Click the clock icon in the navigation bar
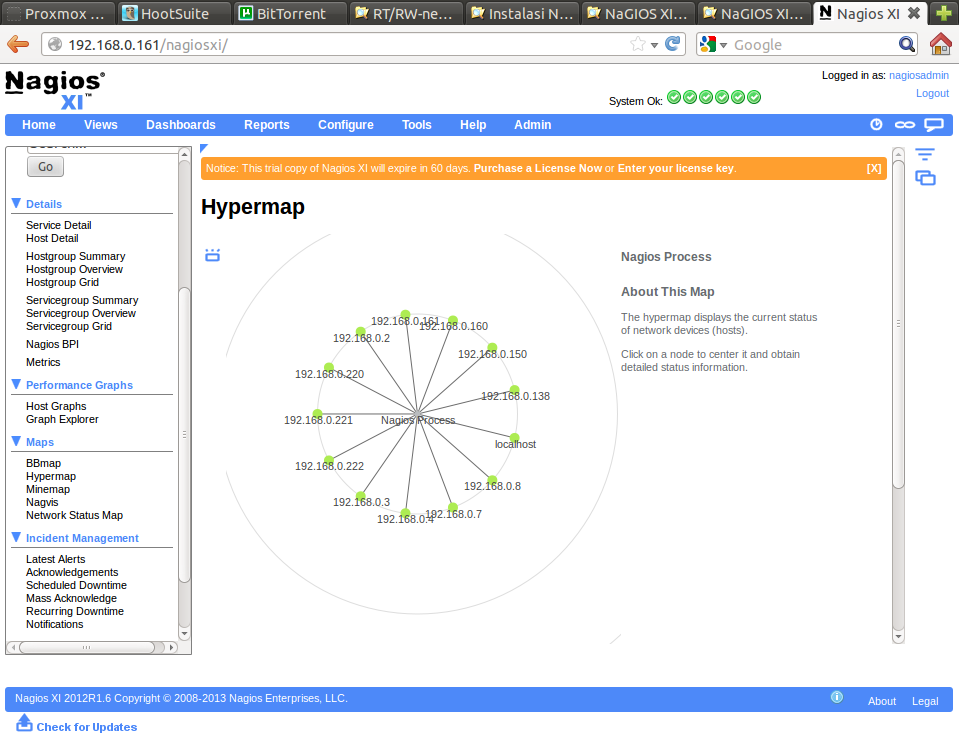 pos(876,125)
